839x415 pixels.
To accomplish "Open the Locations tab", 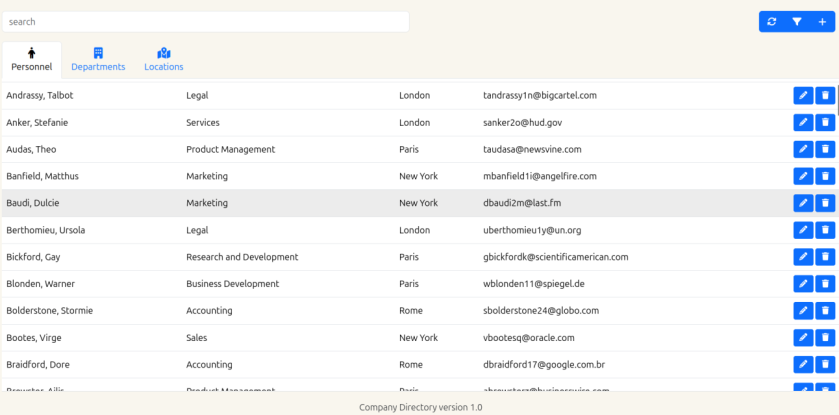I will click(x=164, y=60).
